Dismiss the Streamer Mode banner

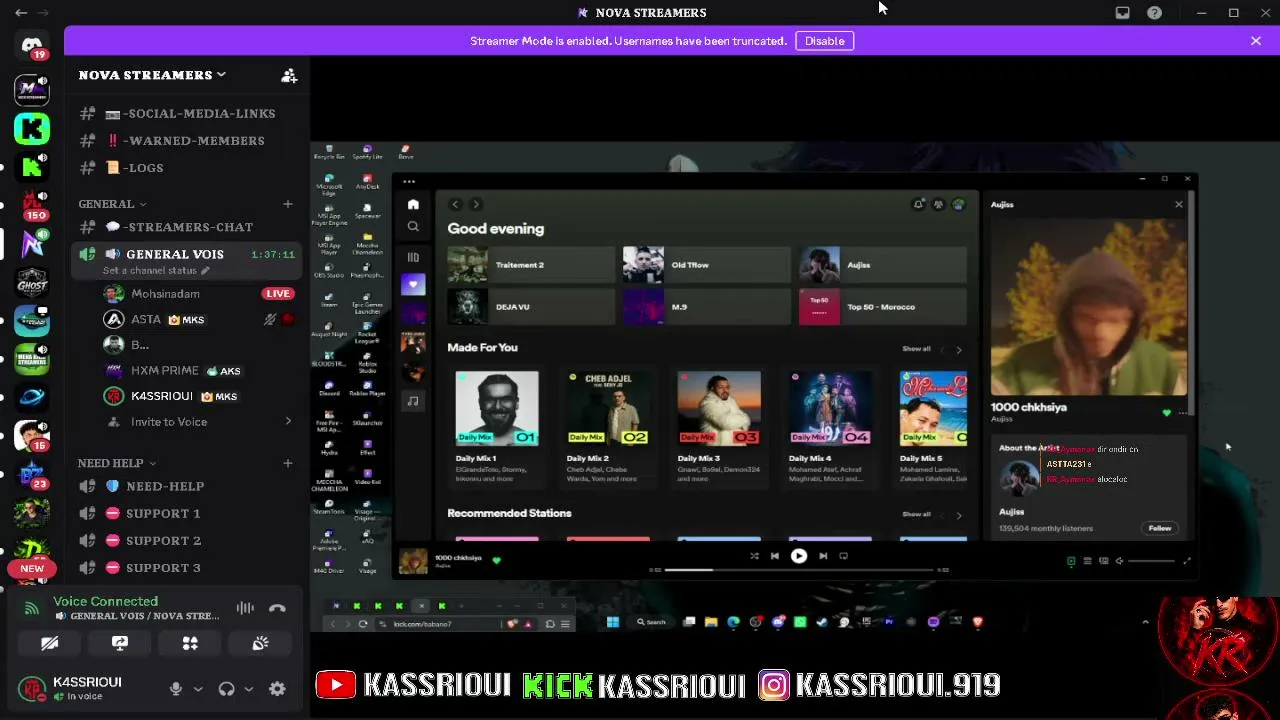click(x=1256, y=41)
